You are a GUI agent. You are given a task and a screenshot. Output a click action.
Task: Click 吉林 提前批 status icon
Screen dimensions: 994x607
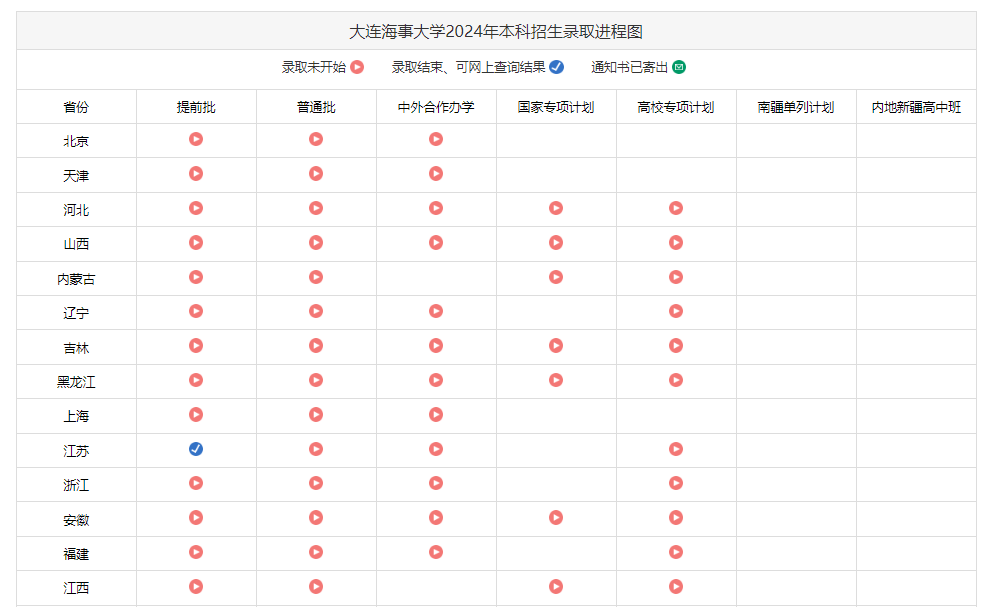pyautogui.click(x=196, y=345)
